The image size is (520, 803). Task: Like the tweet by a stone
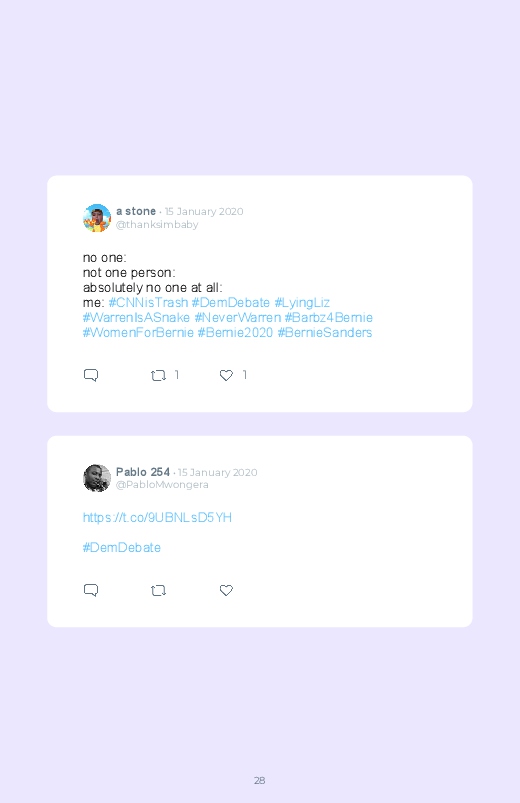click(x=226, y=375)
